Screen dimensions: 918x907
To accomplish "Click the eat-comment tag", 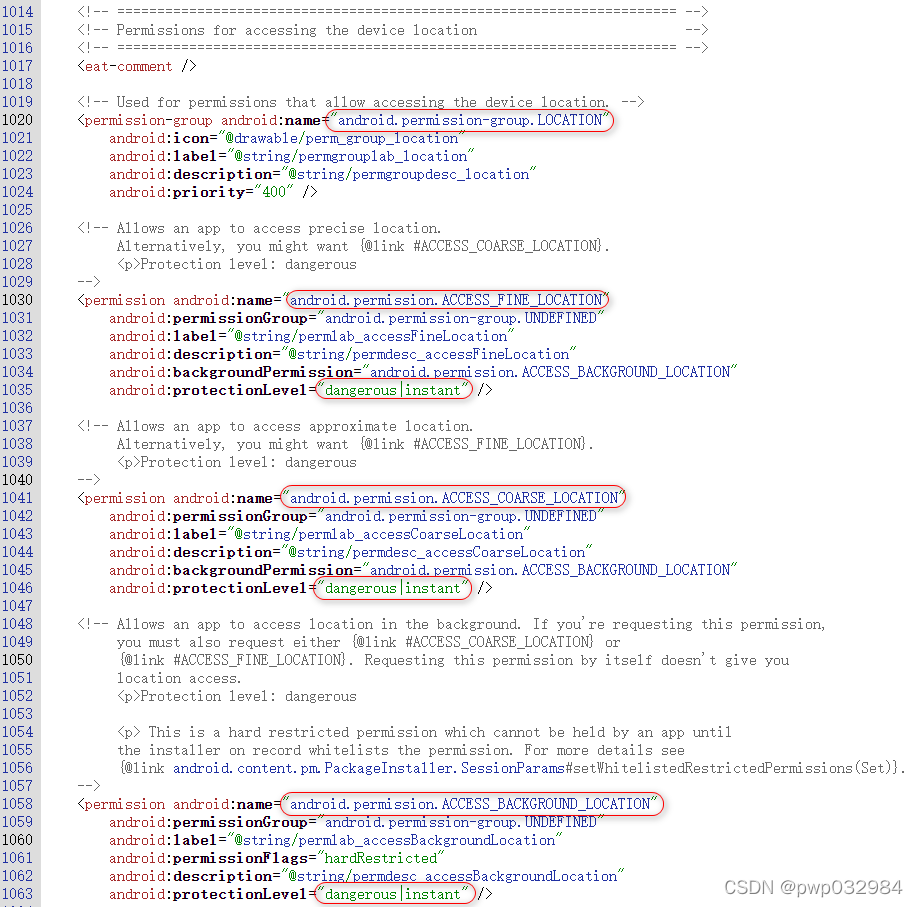I will [x=136, y=66].
